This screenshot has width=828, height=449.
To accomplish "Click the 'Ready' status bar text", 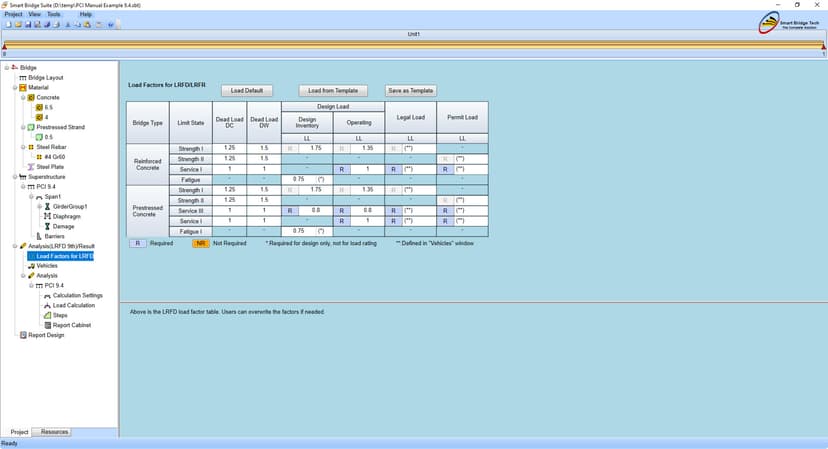I will [10, 444].
